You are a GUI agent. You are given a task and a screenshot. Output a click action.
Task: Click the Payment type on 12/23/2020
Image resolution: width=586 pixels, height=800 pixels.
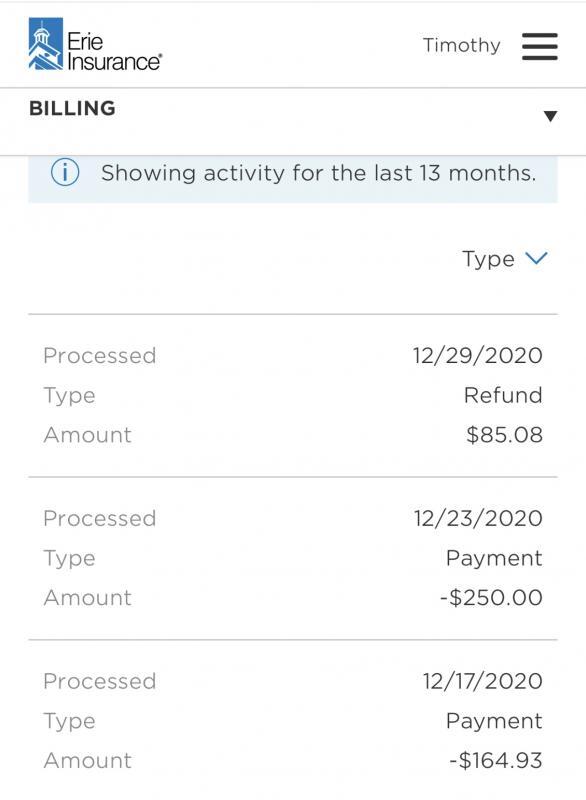pos(494,558)
